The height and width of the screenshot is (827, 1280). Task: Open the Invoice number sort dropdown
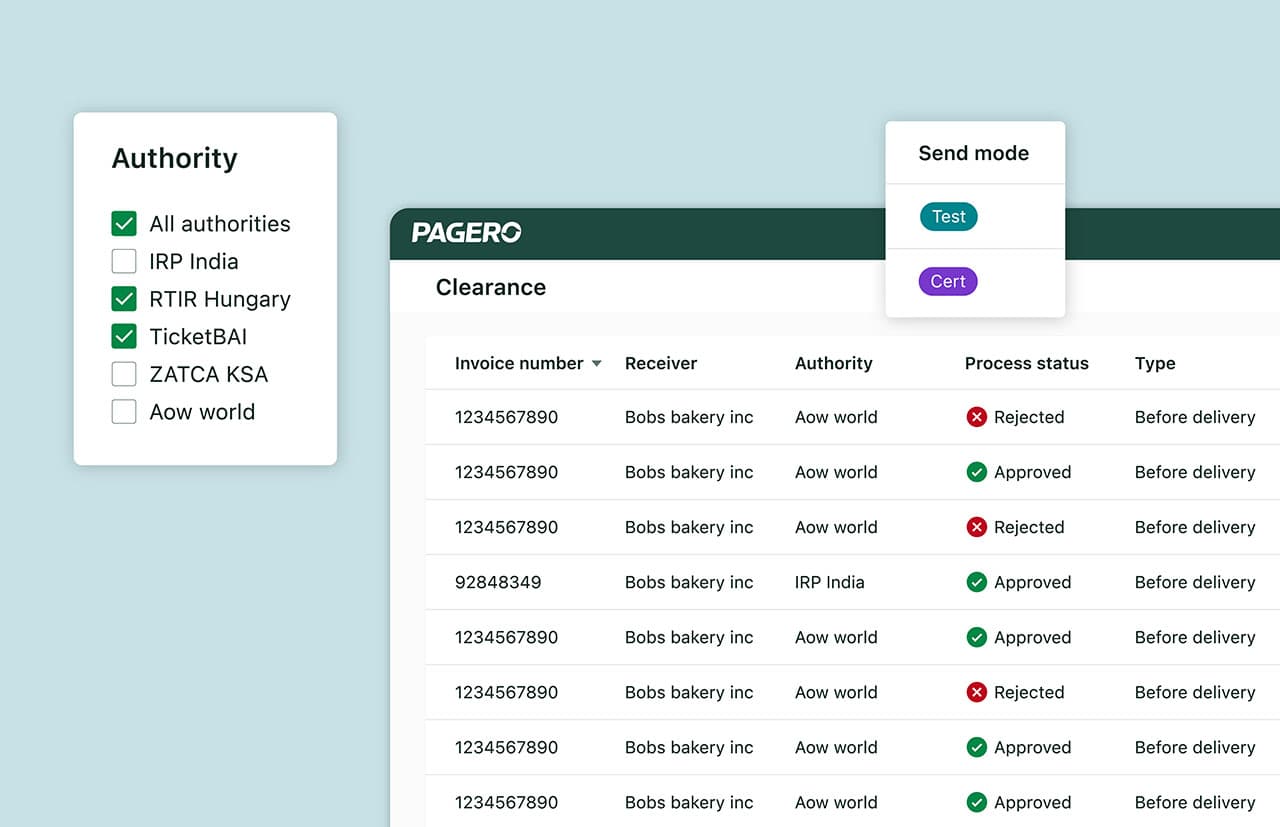[597, 364]
